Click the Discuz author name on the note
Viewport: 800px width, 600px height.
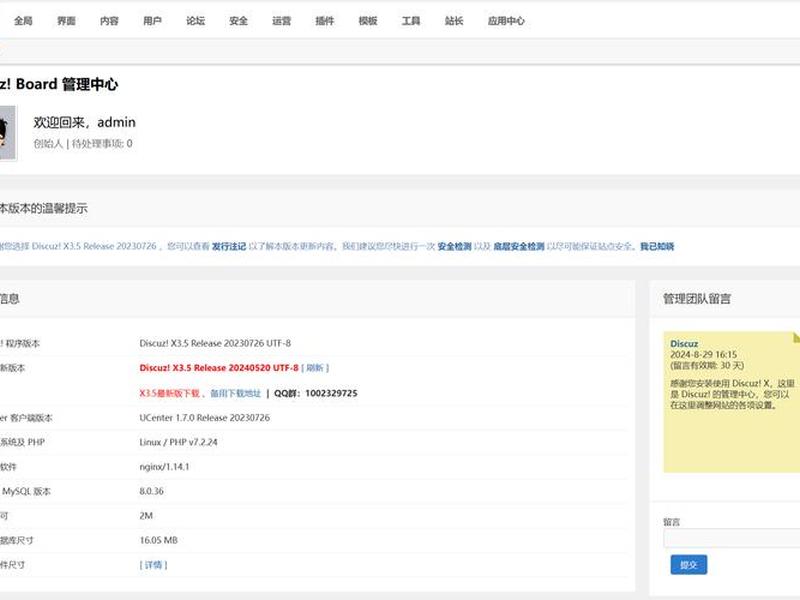684,344
